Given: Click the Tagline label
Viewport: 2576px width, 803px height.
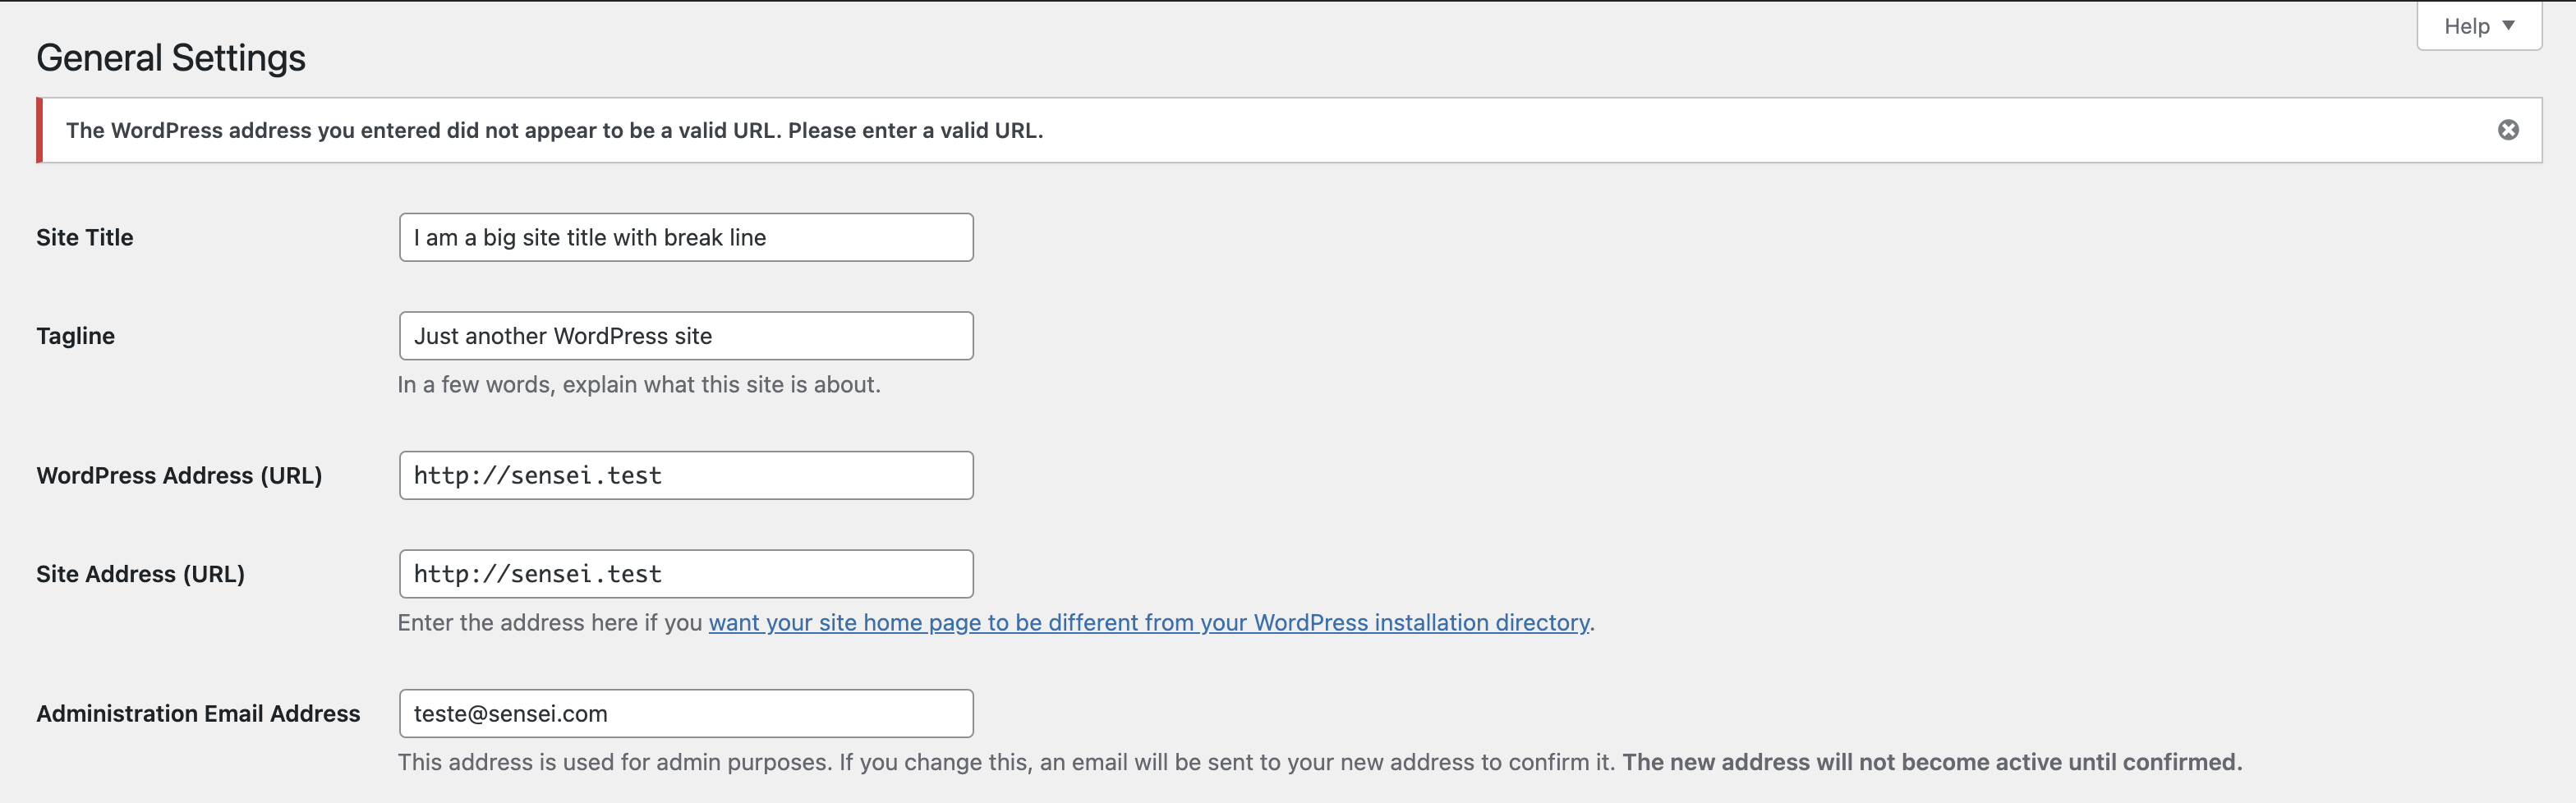Looking at the screenshot, I should click(x=75, y=335).
